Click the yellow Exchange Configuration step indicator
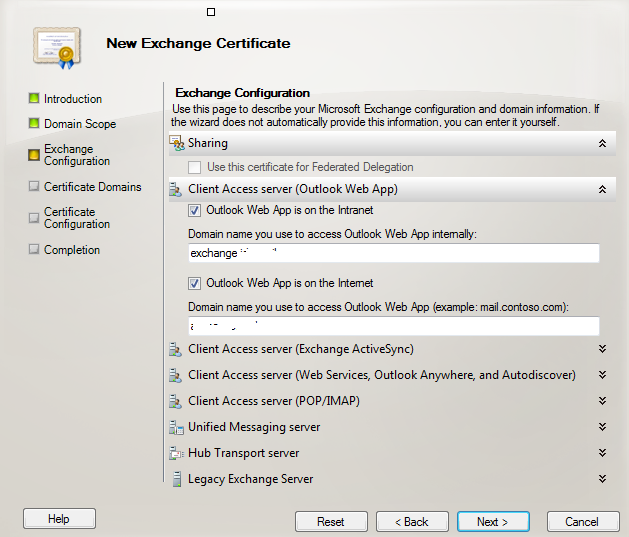Screen dimensions: 629x537 (34, 154)
